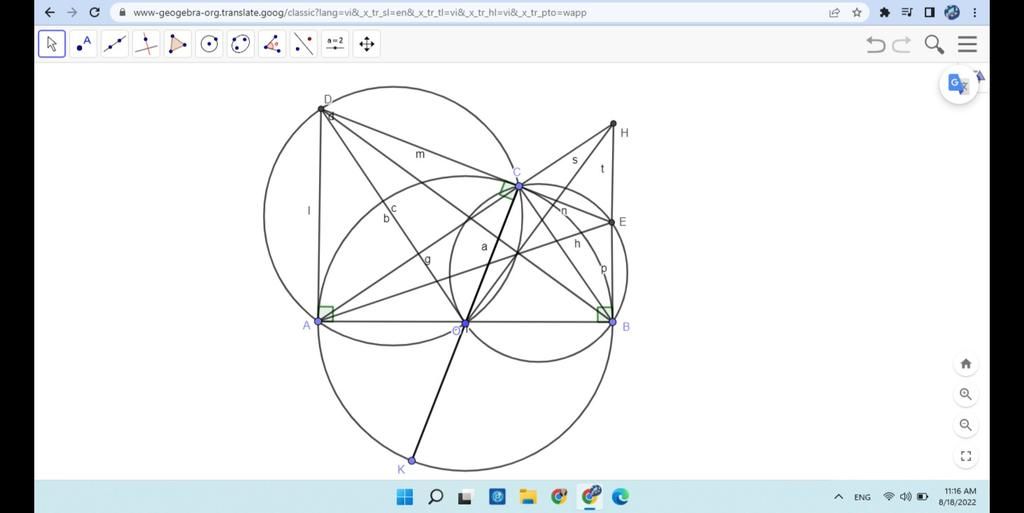
Task: Select the Perpendicular Line tool
Action: pyautogui.click(x=146, y=44)
